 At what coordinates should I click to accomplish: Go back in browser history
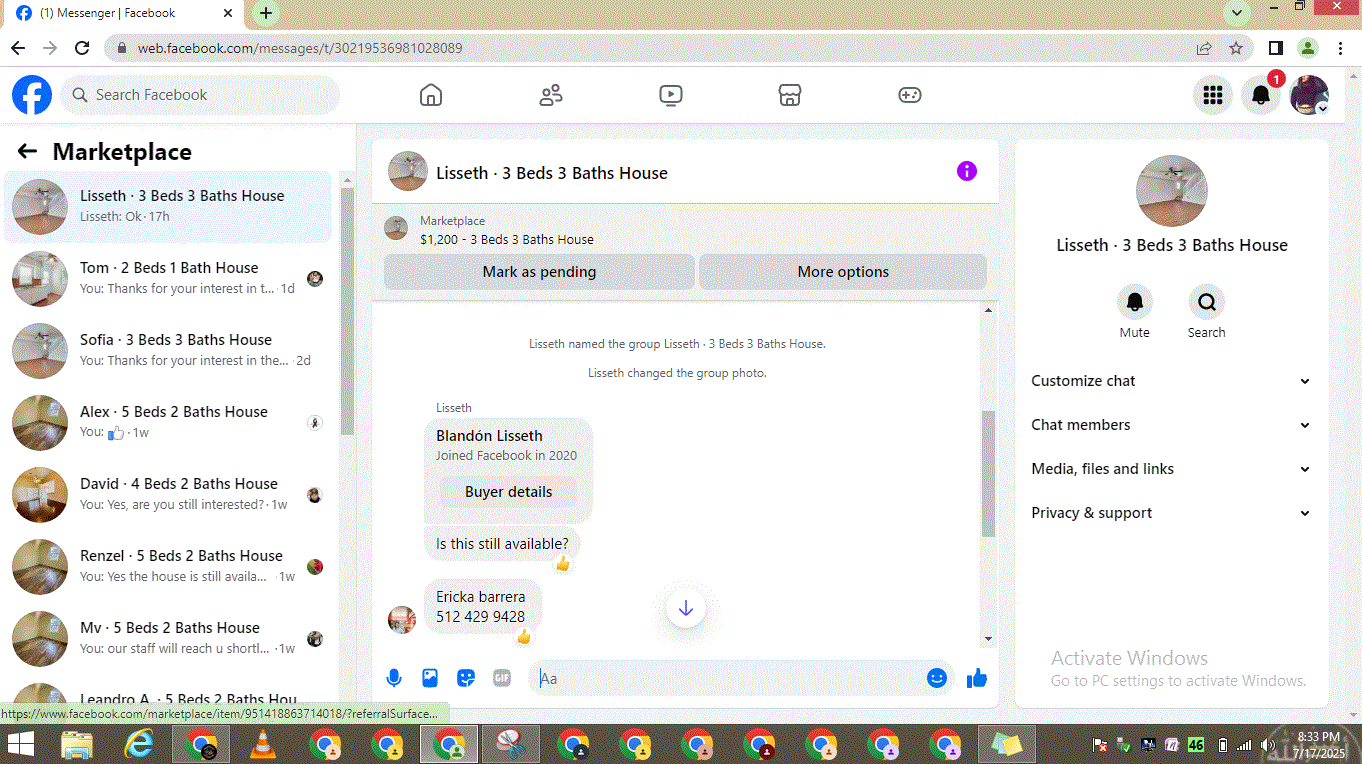tap(18, 48)
